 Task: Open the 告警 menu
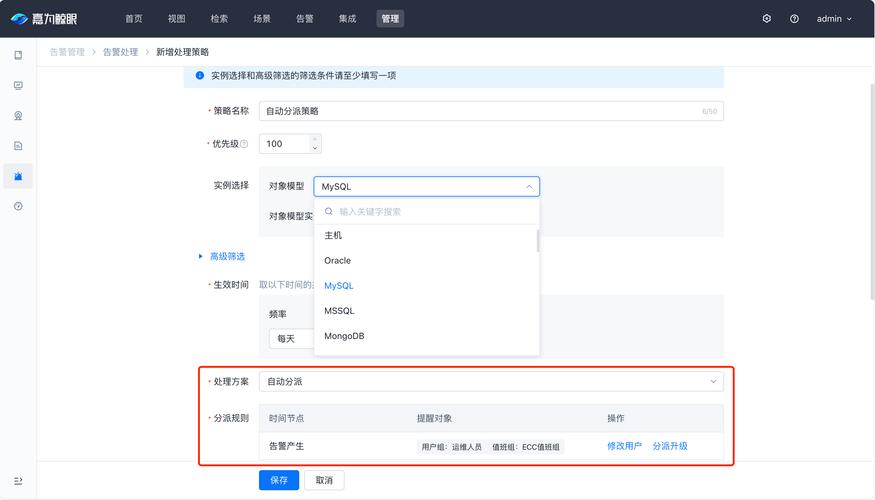304,18
